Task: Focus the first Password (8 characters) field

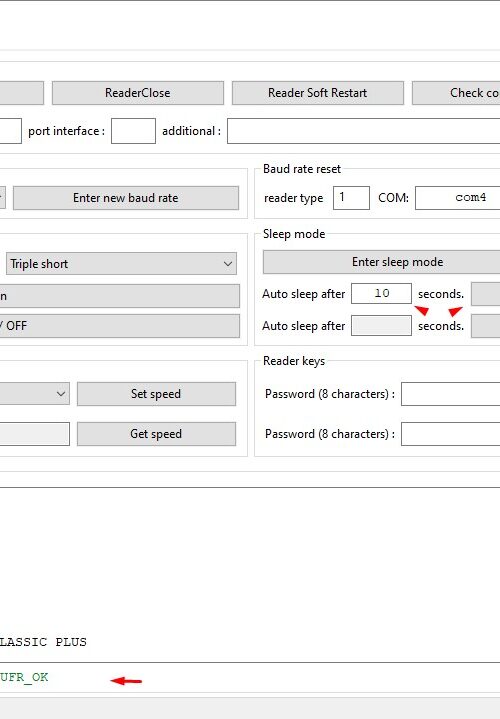Action: [450, 394]
